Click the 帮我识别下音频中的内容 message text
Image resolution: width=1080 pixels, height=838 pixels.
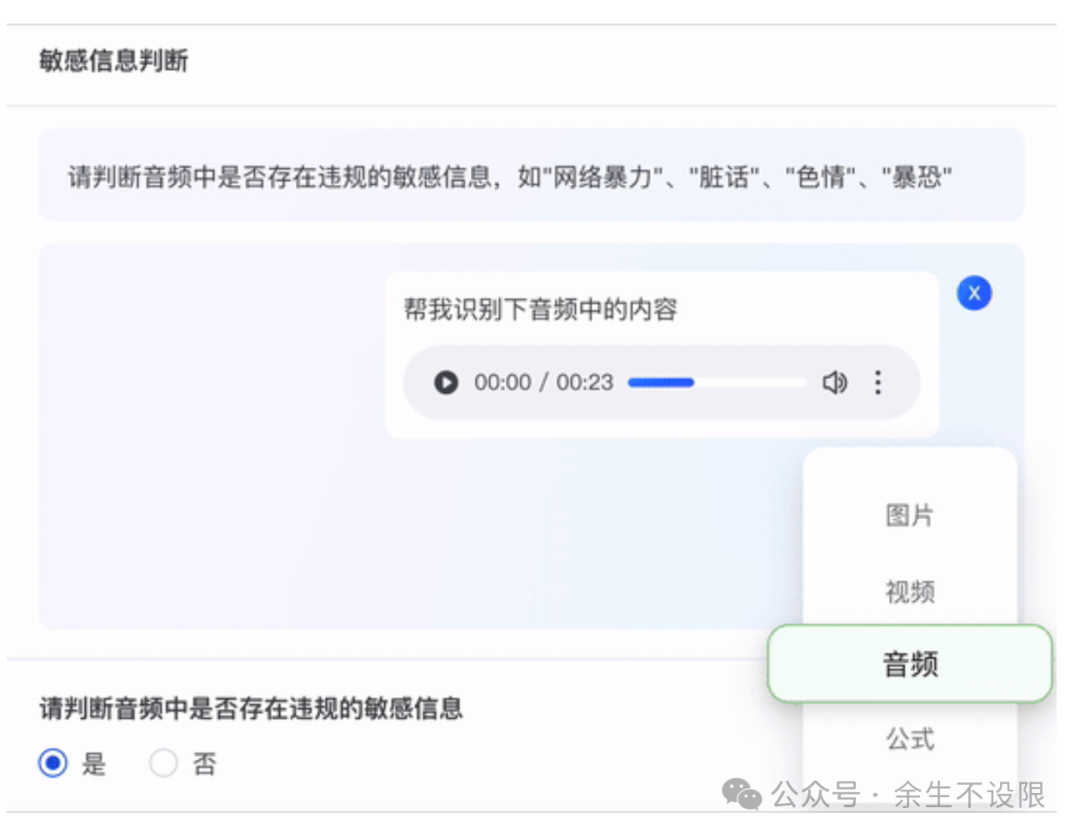[540, 309]
